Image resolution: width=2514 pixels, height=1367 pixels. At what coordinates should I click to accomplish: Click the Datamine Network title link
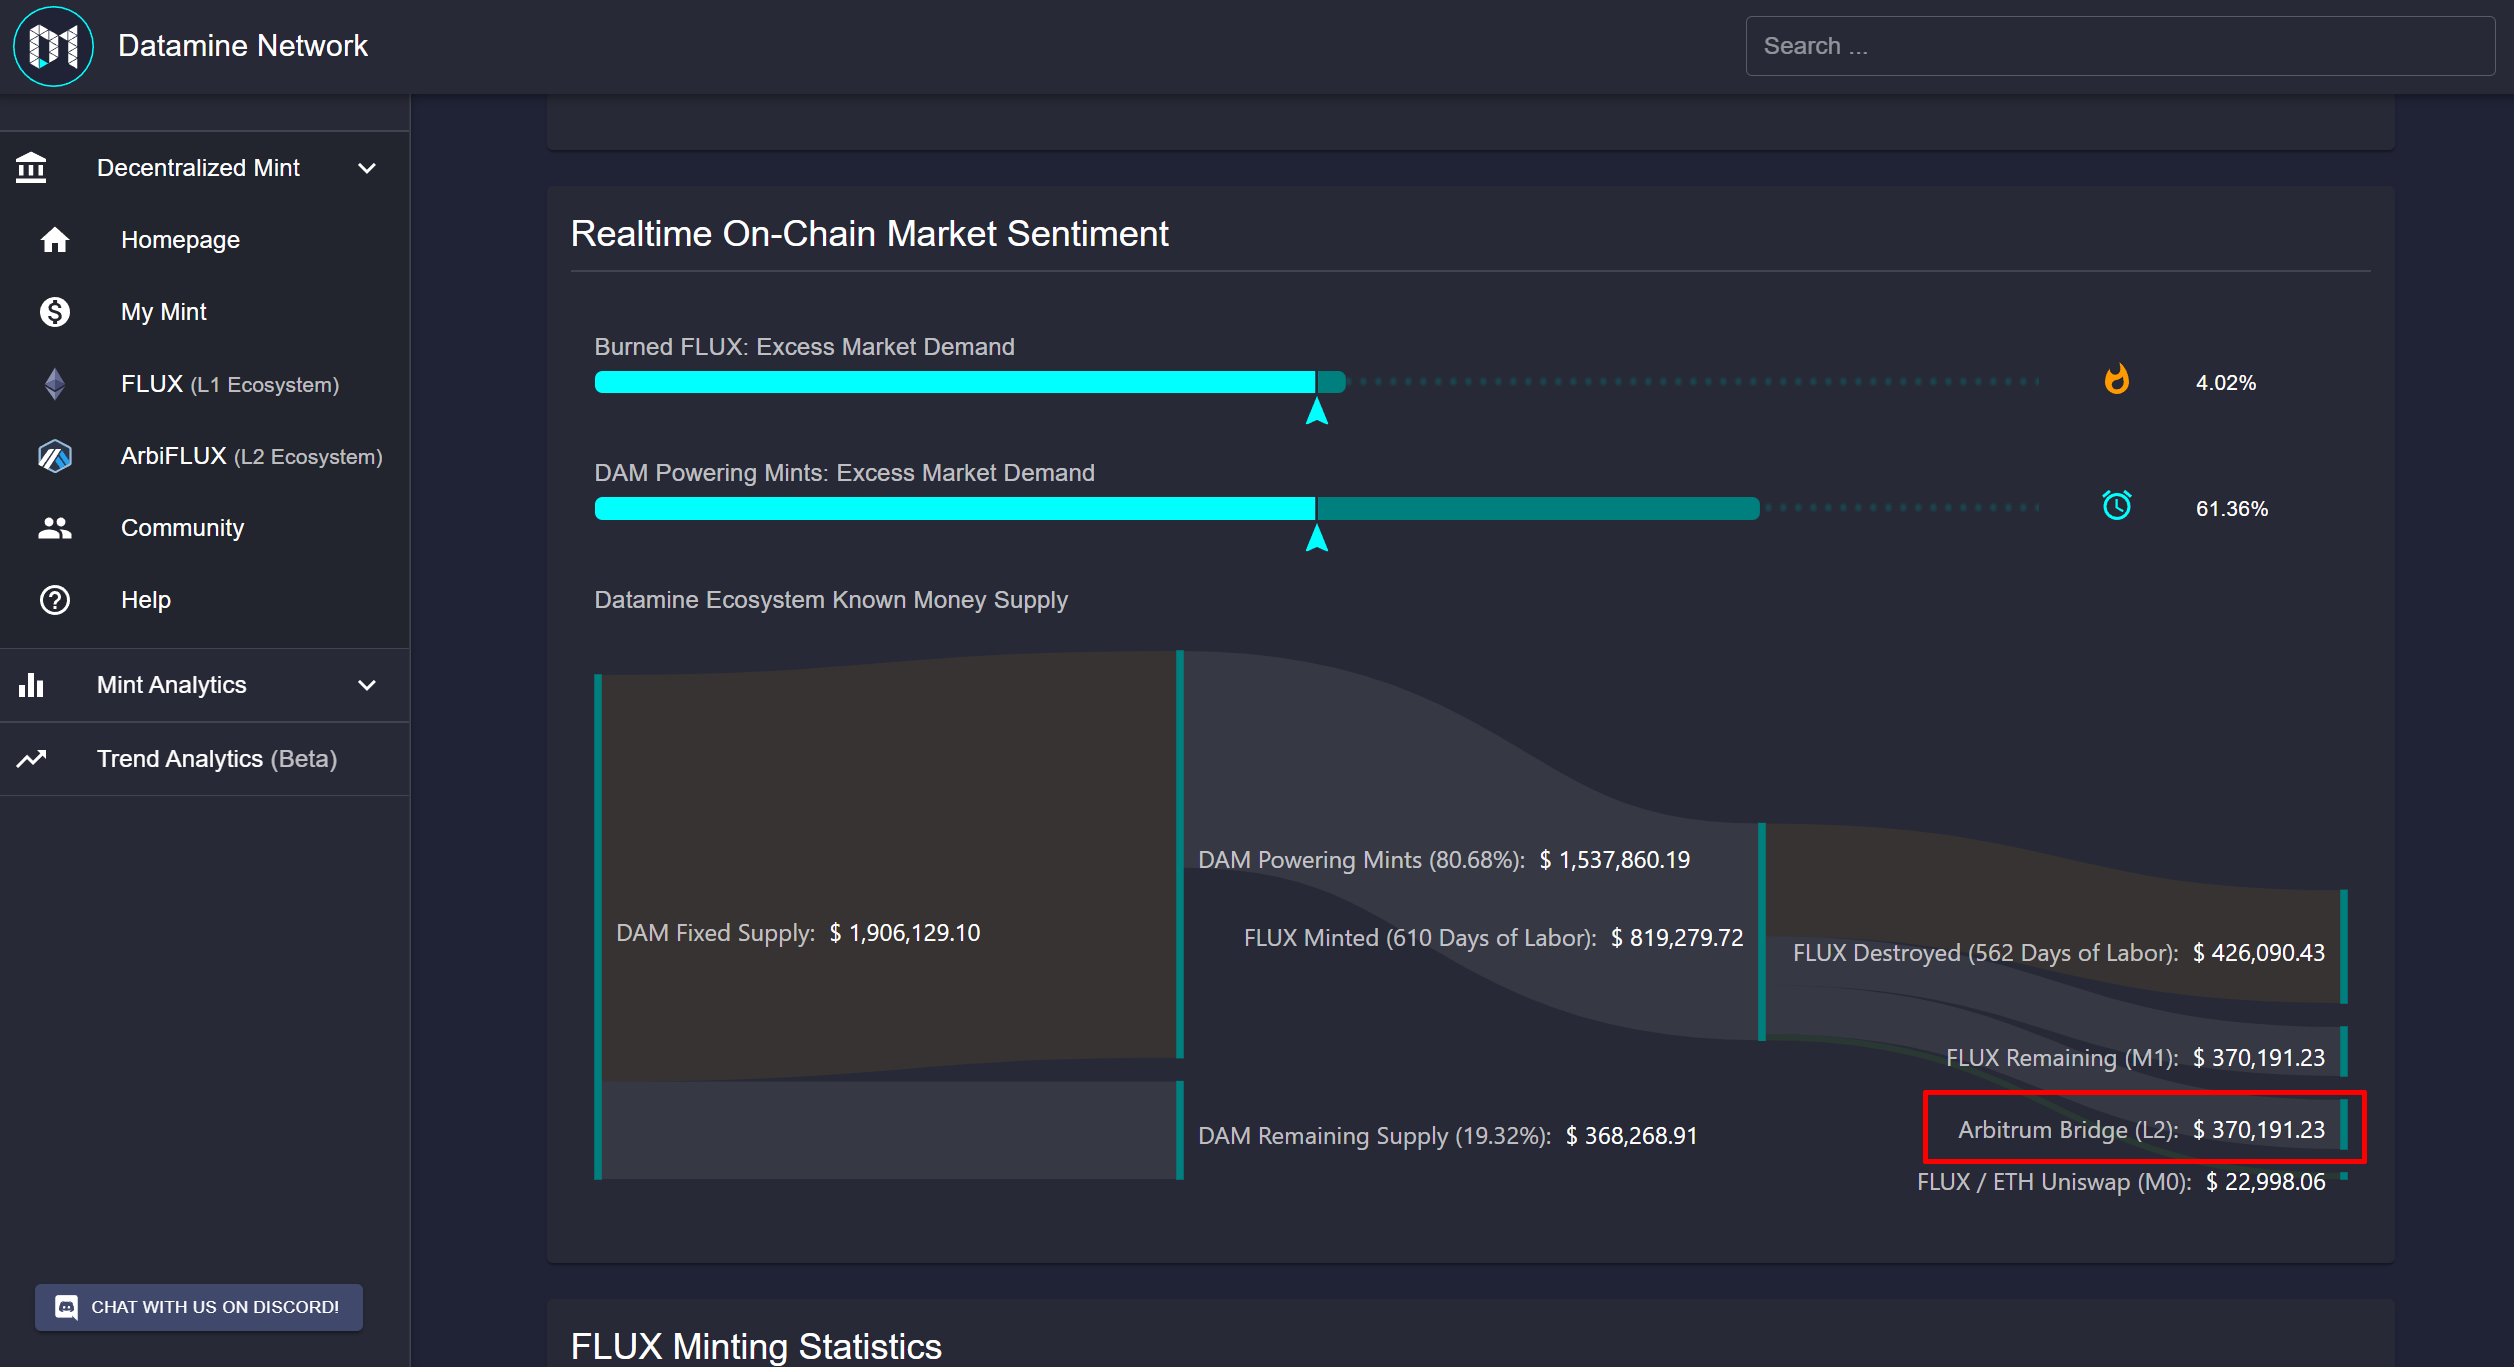(243, 46)
